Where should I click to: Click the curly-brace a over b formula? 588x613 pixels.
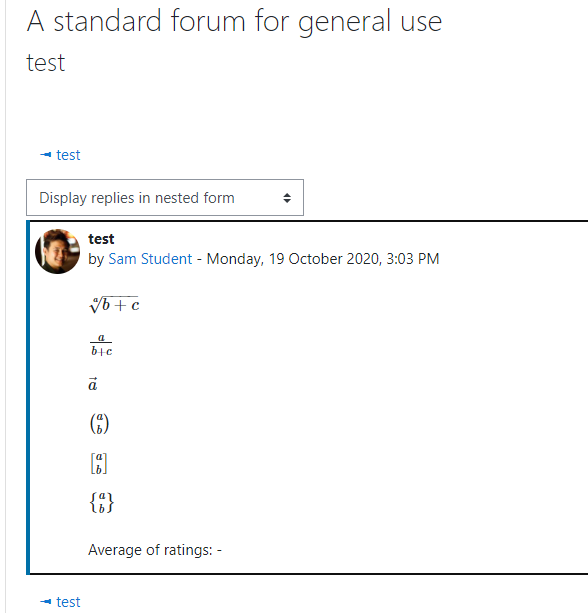pyautogui.click(x=102, y=502)
